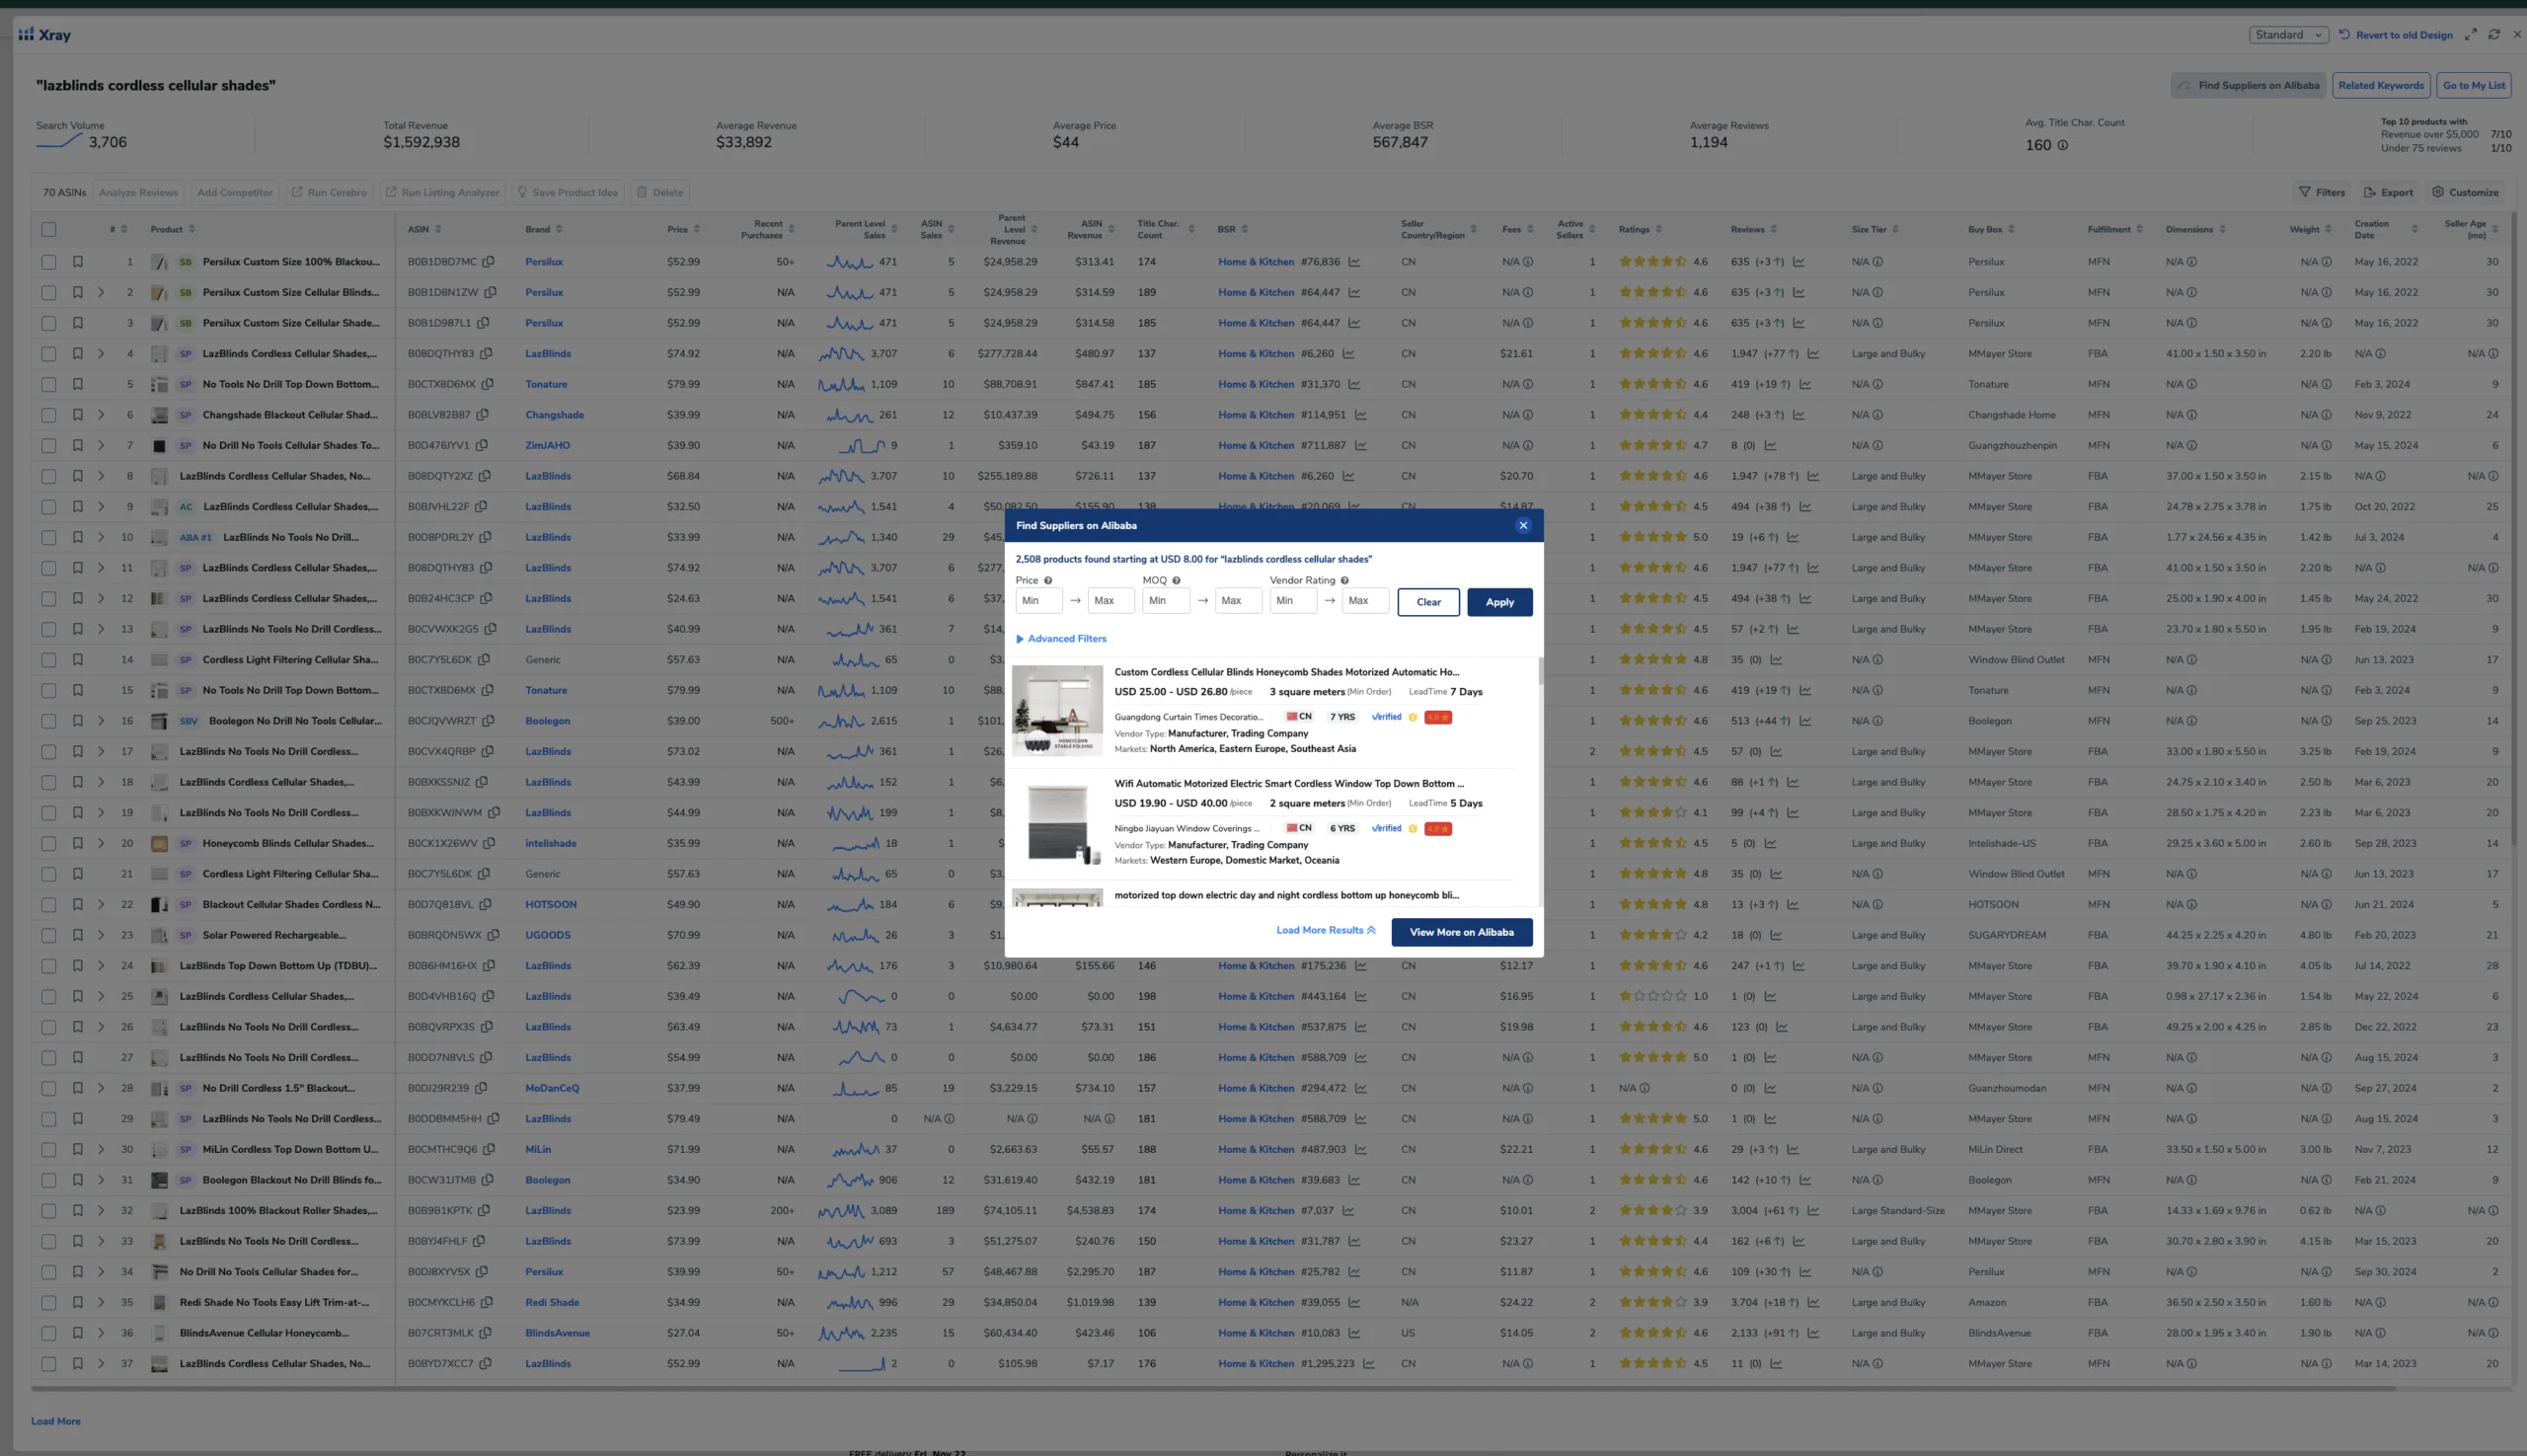Screen dimensions: 2527x1456
Task: Click Load More Results in dialog
Action: tap(1325, 930)
